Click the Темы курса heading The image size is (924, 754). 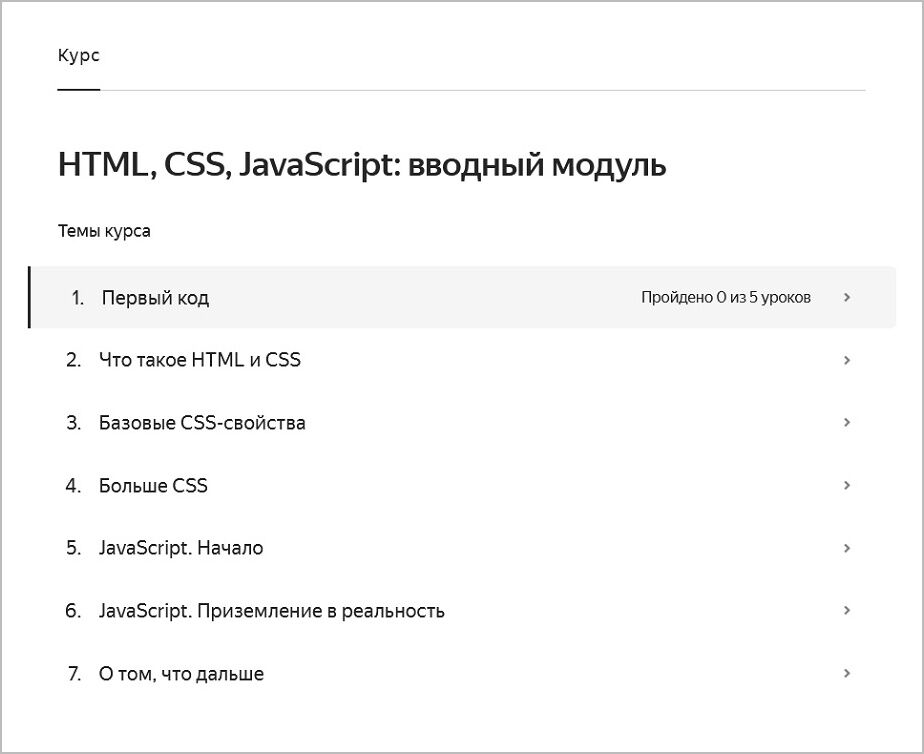104,232
